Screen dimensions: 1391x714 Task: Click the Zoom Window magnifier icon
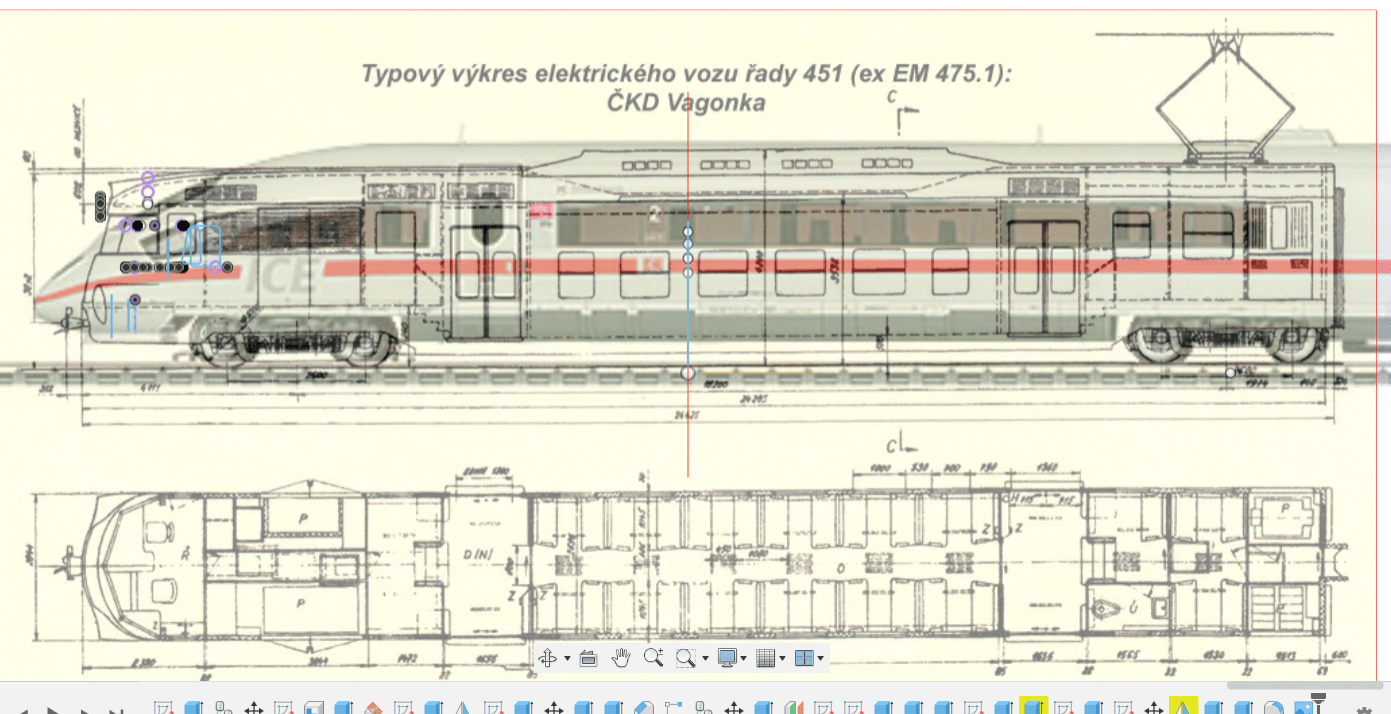pyautogui.click(x=685, y=658)
